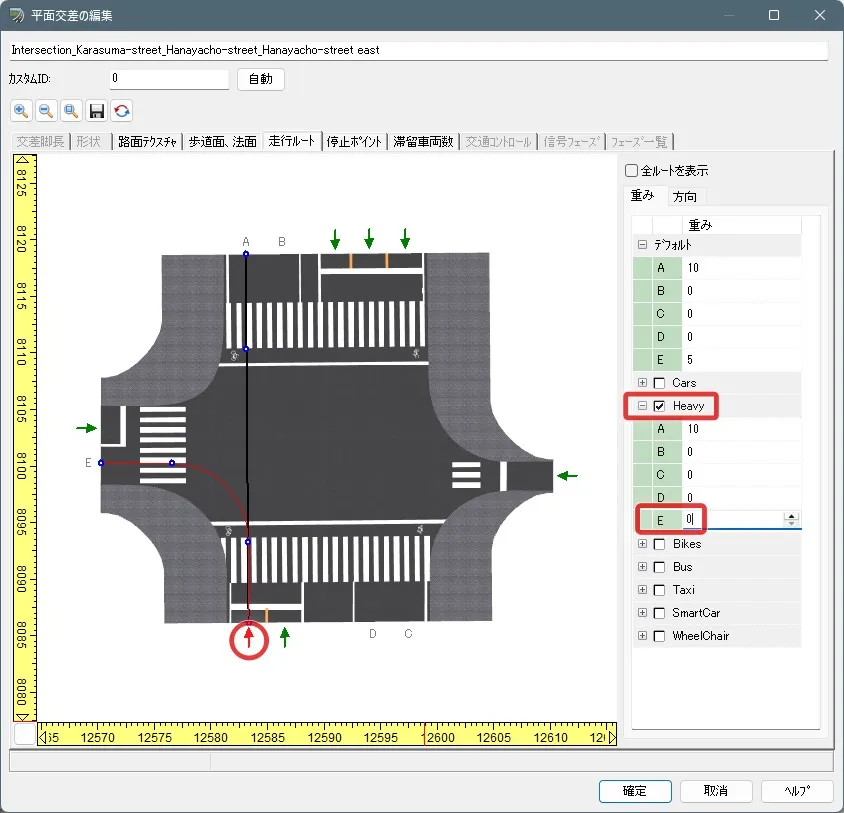Click the red refresh arrows icon
This screenshot has width=844, height=813.
click(122, 111)
